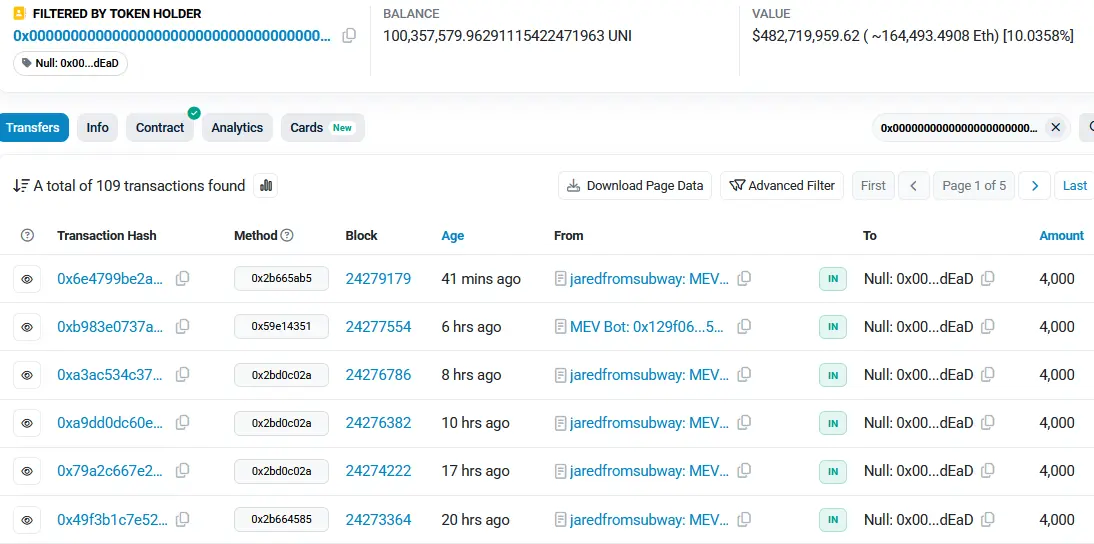Go to previous page with left chevron
The width and height of the screenshot is (1094, 544).
(913, 186)
